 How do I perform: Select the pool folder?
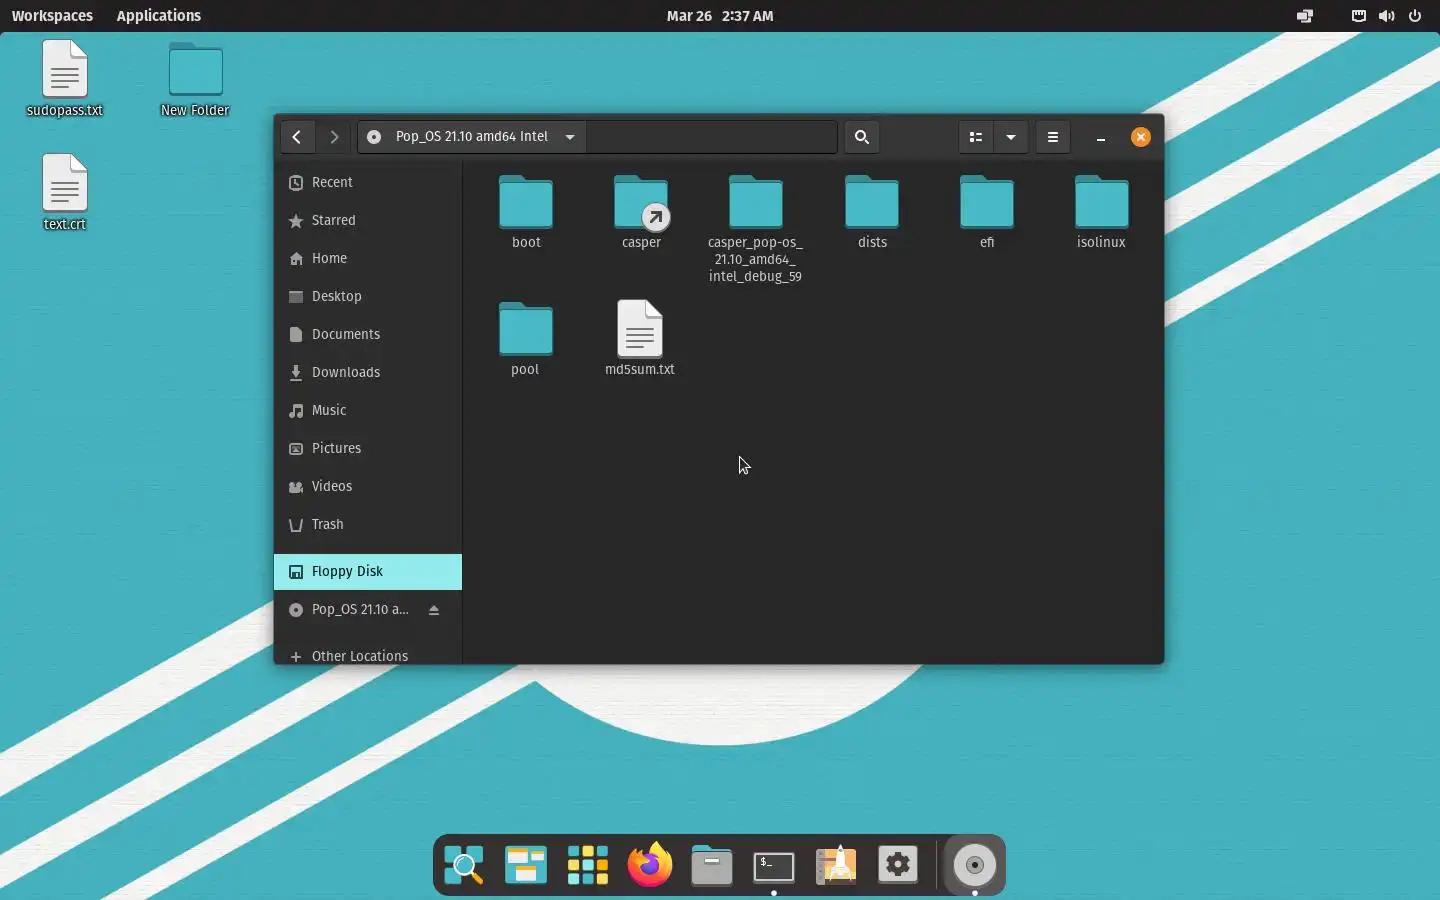tap(526, 339)
